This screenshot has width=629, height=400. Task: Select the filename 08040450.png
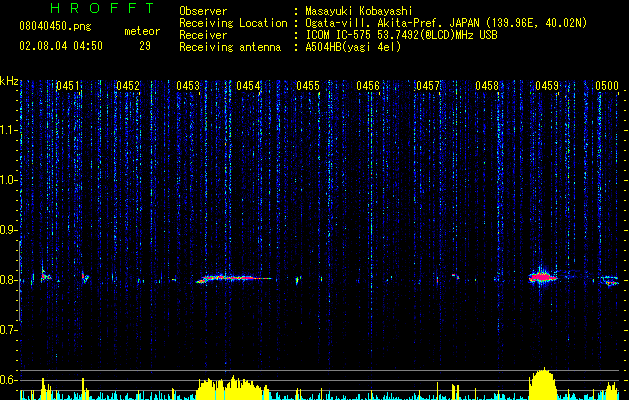point(55,26)
